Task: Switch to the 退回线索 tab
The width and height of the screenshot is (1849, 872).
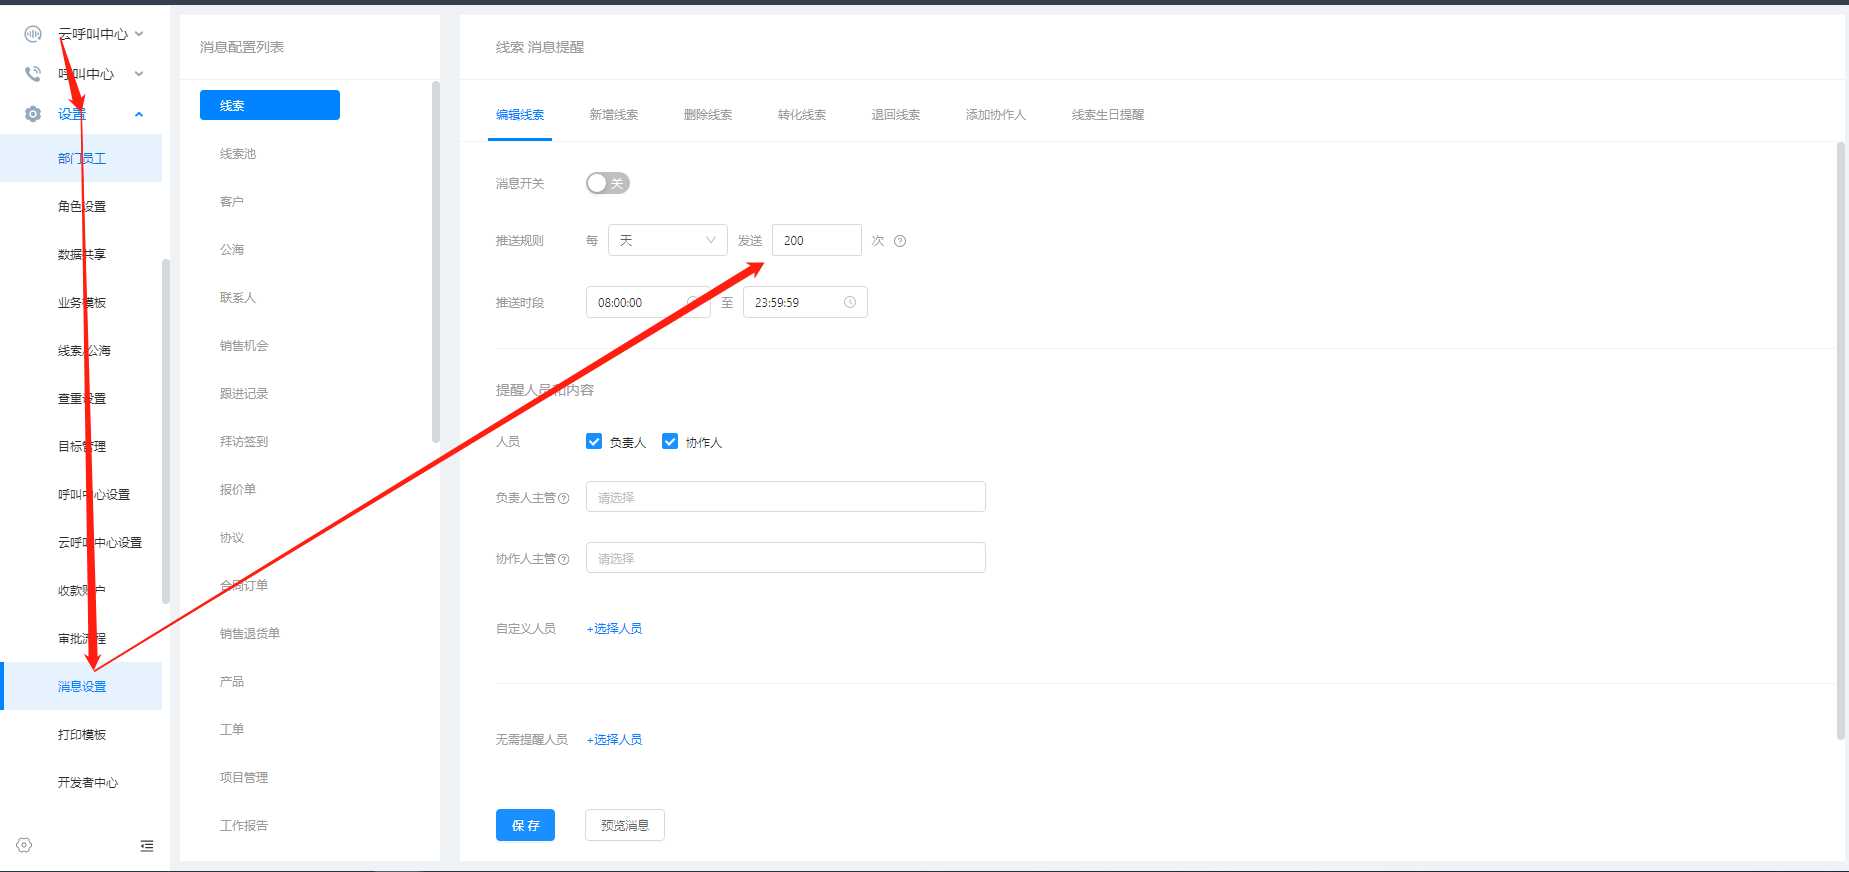Action: coord(896,115)
